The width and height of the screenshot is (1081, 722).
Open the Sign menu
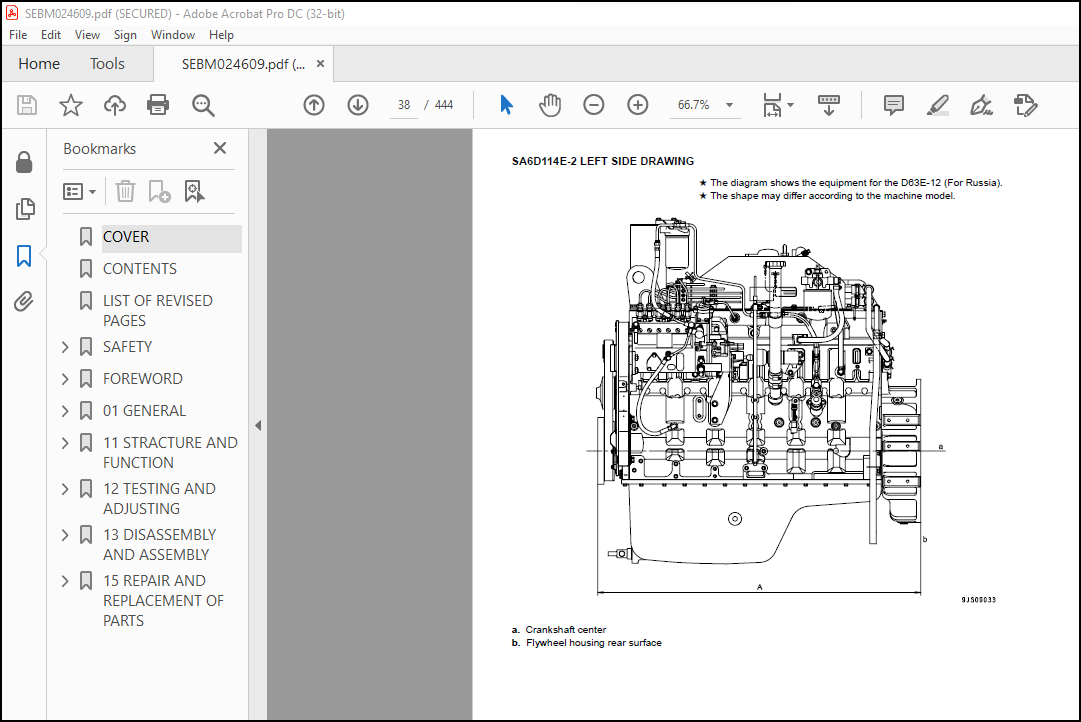[x=125, y=34]
